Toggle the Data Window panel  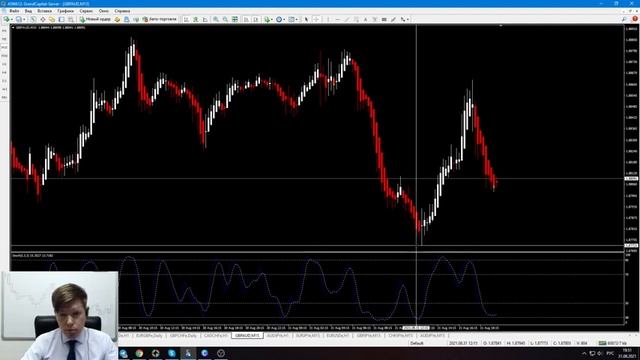point(43,19)
